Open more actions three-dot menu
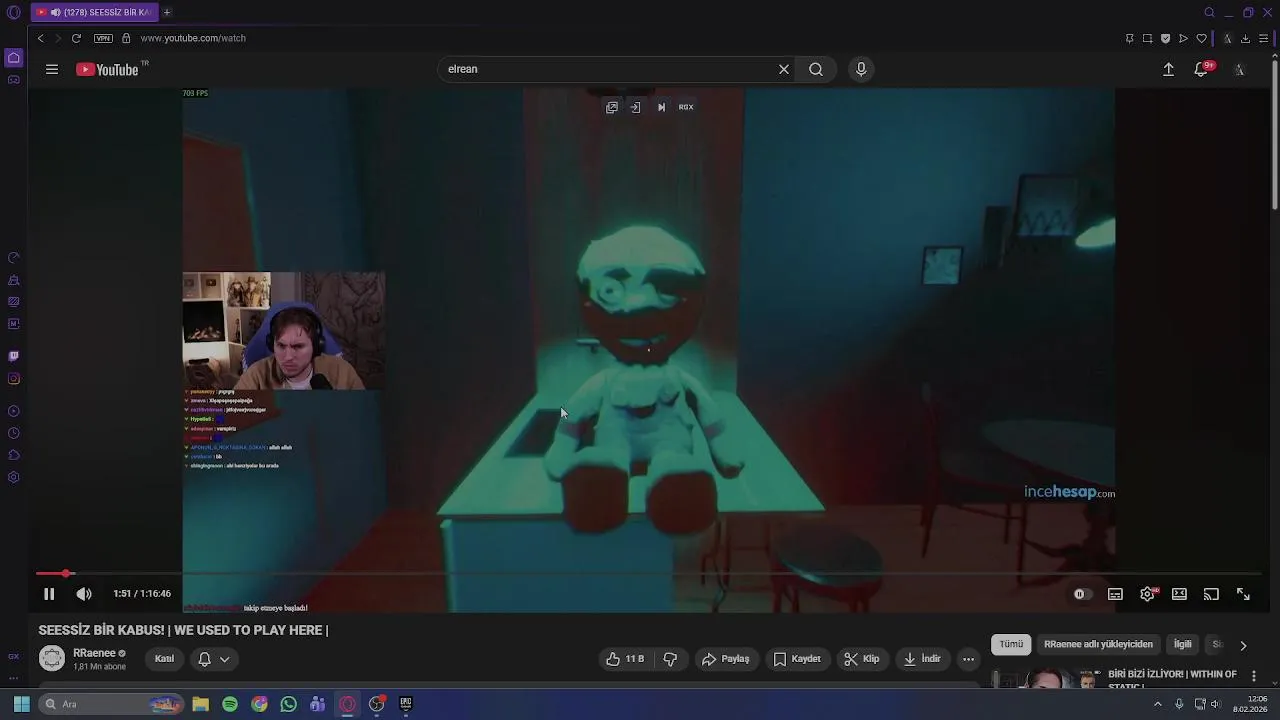The height and width of the screenshot is (720, 1280). coord(968,659)
